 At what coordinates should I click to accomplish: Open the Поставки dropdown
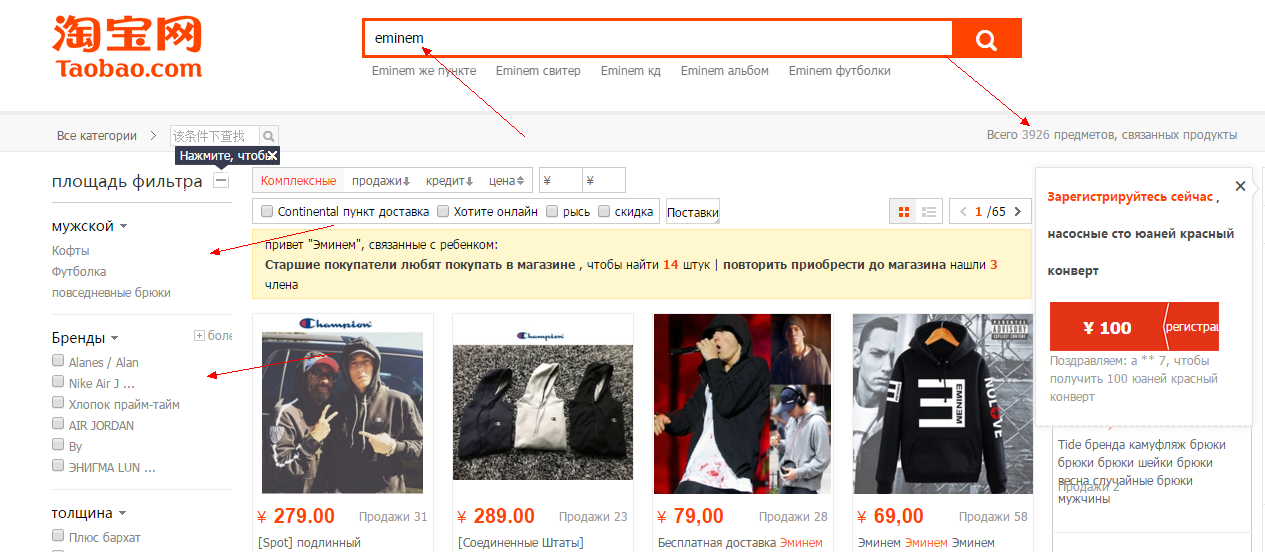tap(693, 212)
